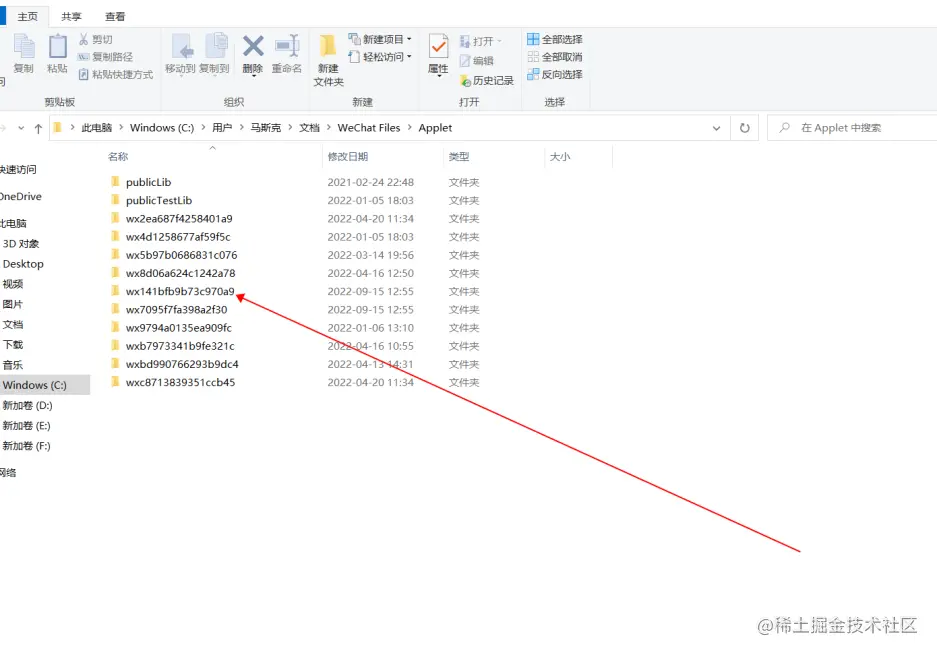The height and width of the screenshot is (655, 937).
Task: Click the 文档 breadcrumb segment
Action: (310, 128)
